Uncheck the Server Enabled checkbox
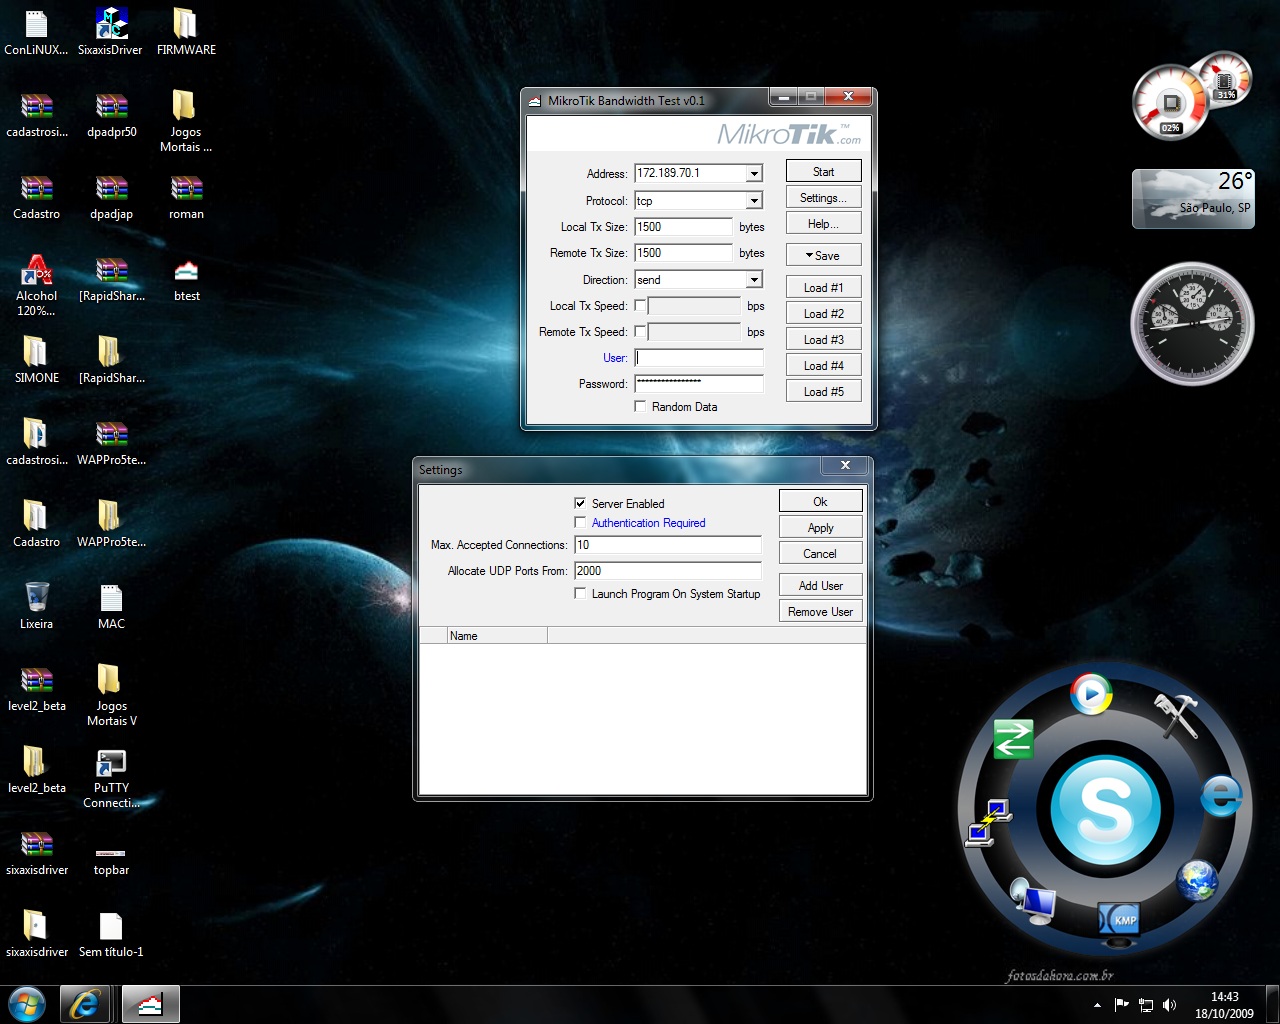The width and height of the screenshot is (1280, 1024). tap(580, 503)
